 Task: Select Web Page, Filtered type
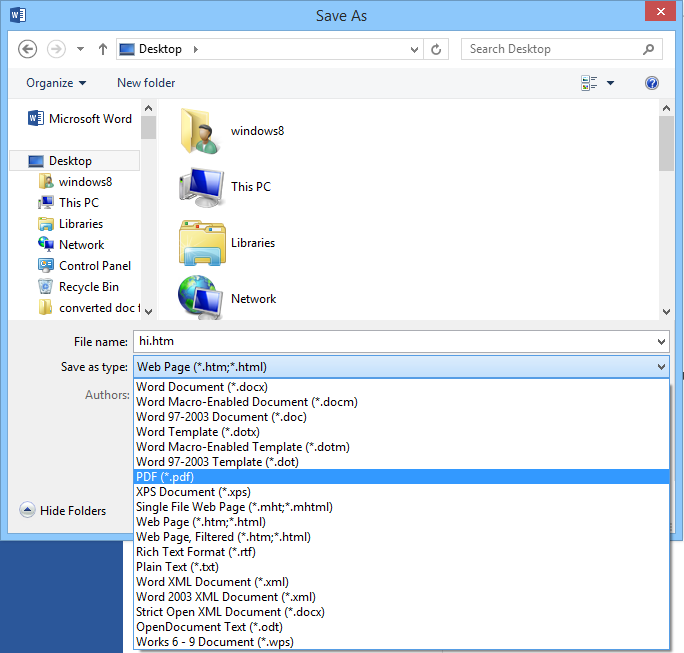(x=401, y=537)
